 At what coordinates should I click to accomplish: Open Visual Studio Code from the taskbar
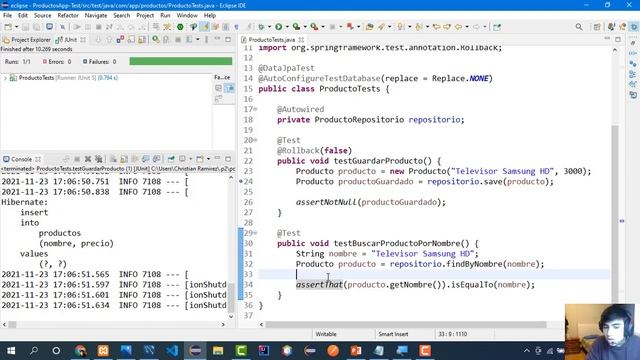click(172, 351)
